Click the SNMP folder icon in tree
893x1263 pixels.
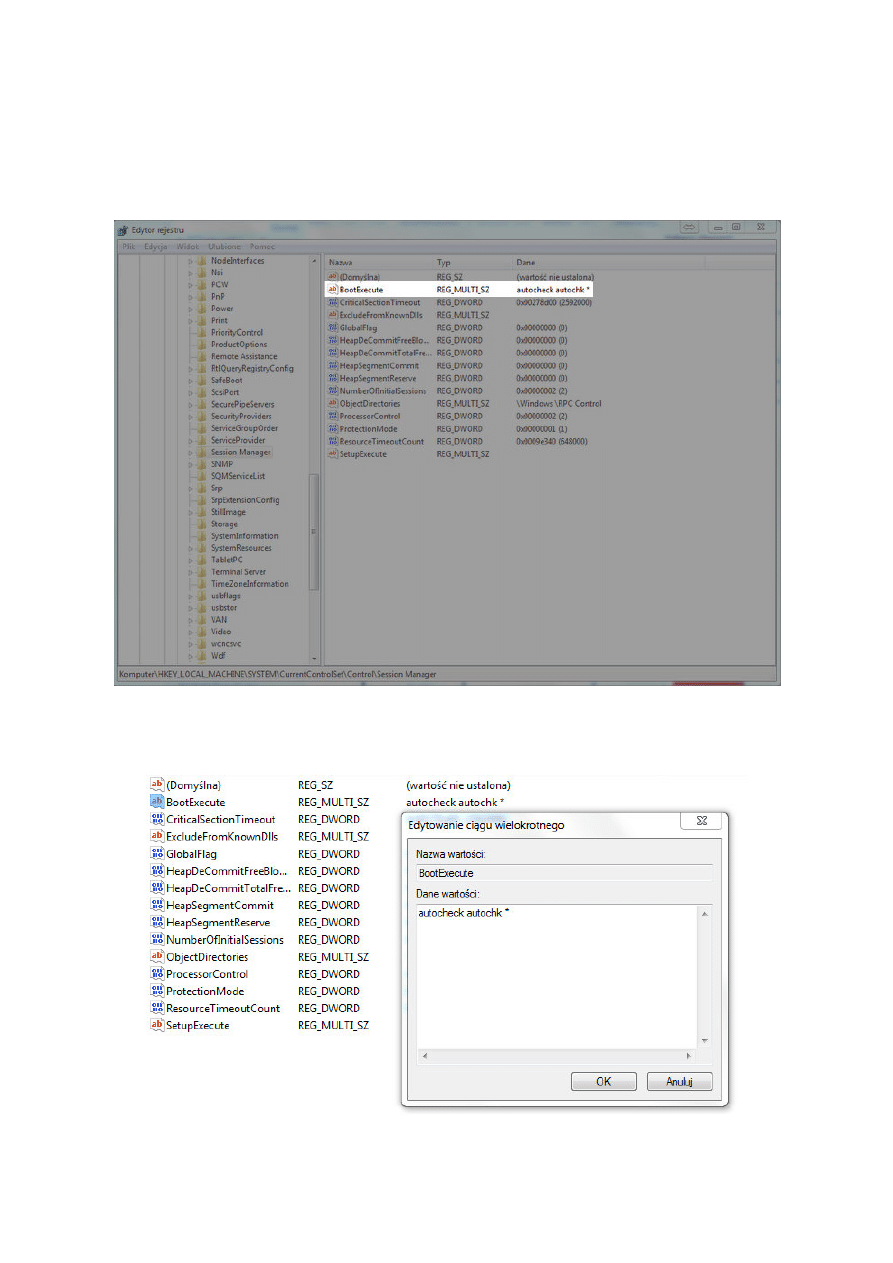pyautogui.click(x=202, y=464)
